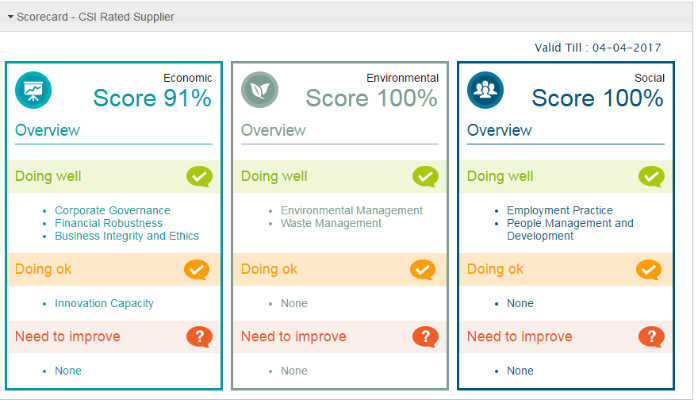Open Innovation Capacity under Doing ok
698x400 pixels.
click(x=104, y=303)
